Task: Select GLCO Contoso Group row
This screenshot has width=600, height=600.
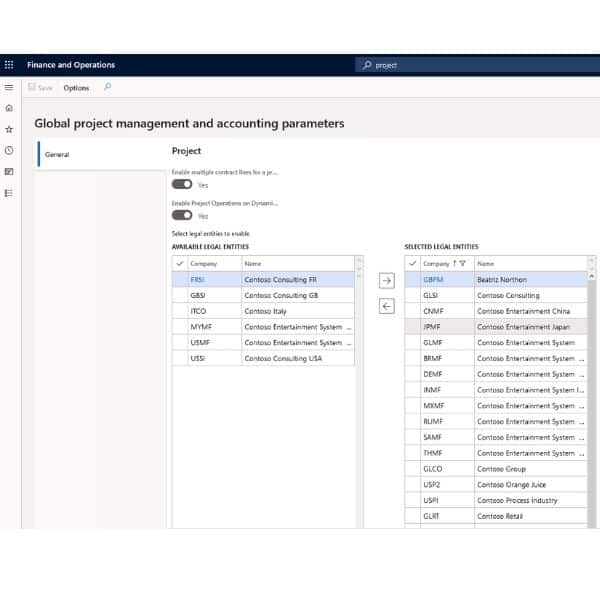Action: [x=496, y=469]
